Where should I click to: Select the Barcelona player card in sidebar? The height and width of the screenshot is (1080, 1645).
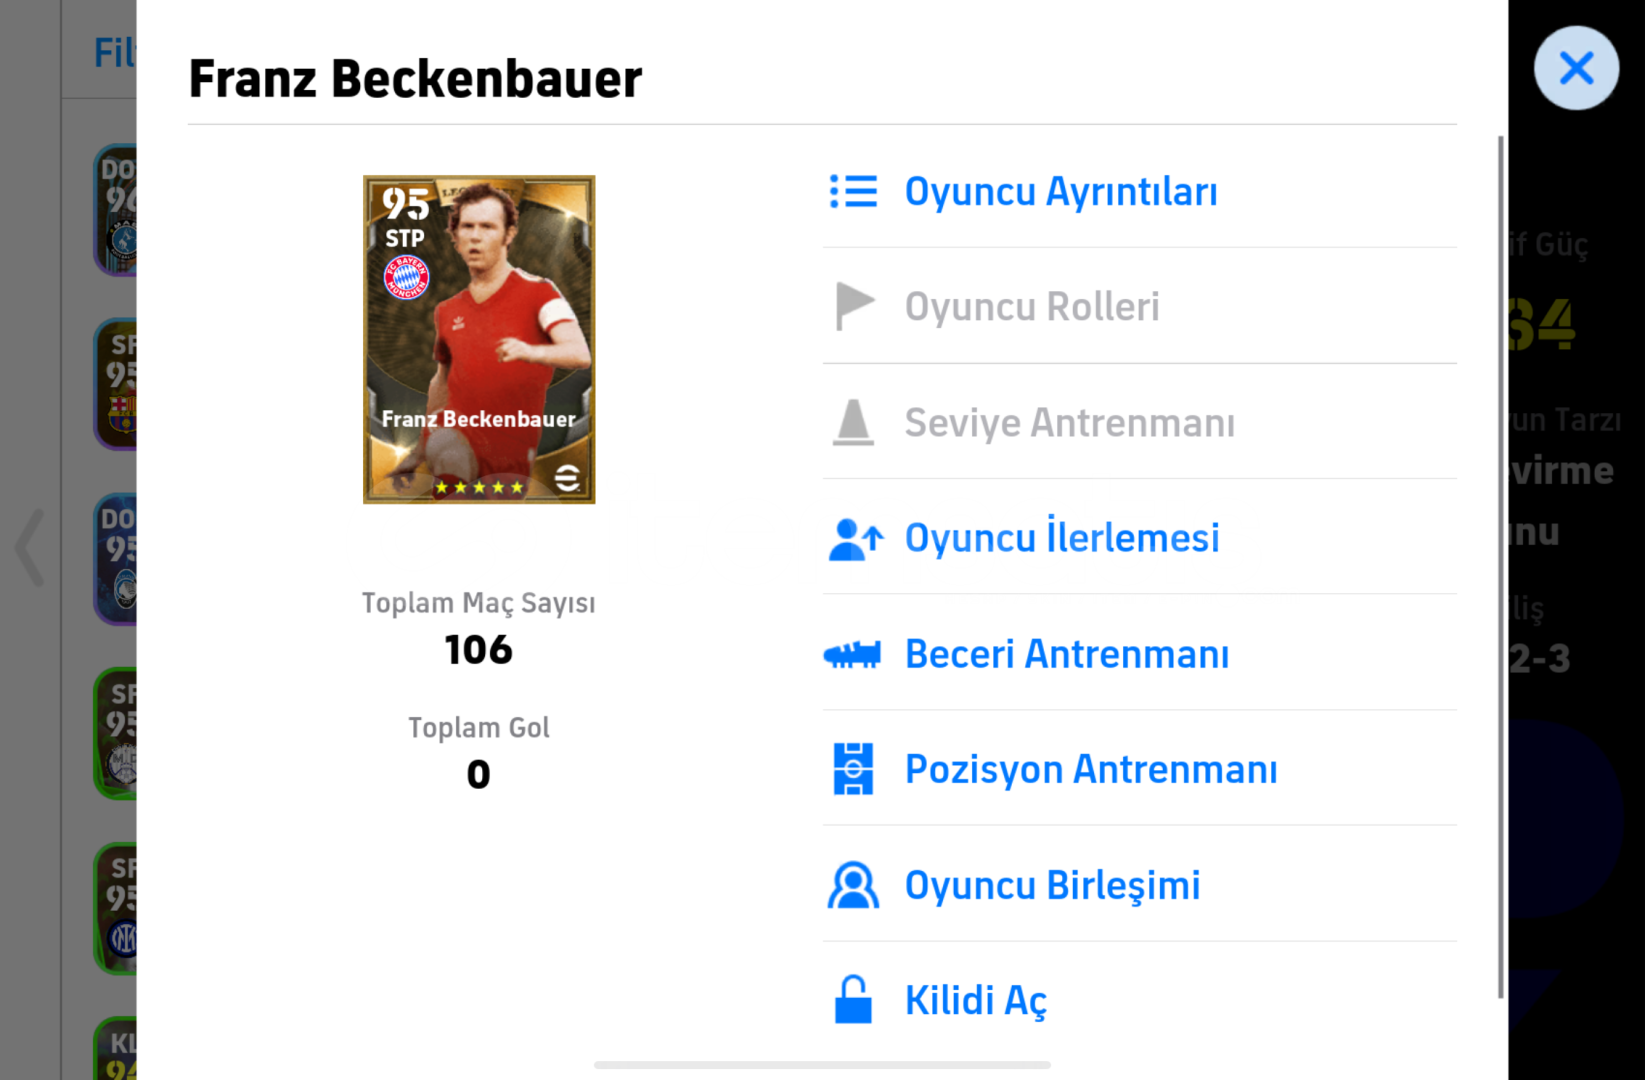116,384
